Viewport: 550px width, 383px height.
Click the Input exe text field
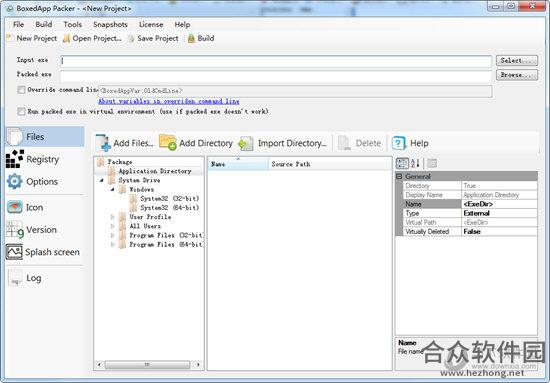point(276,61)
